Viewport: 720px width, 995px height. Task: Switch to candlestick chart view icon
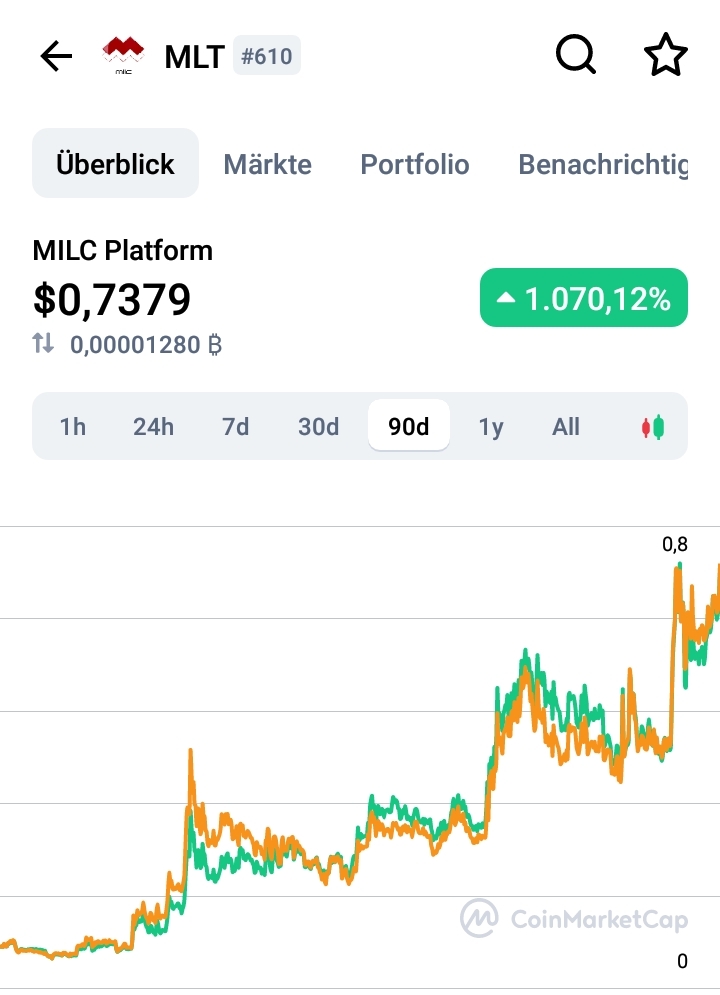(653, 427)
